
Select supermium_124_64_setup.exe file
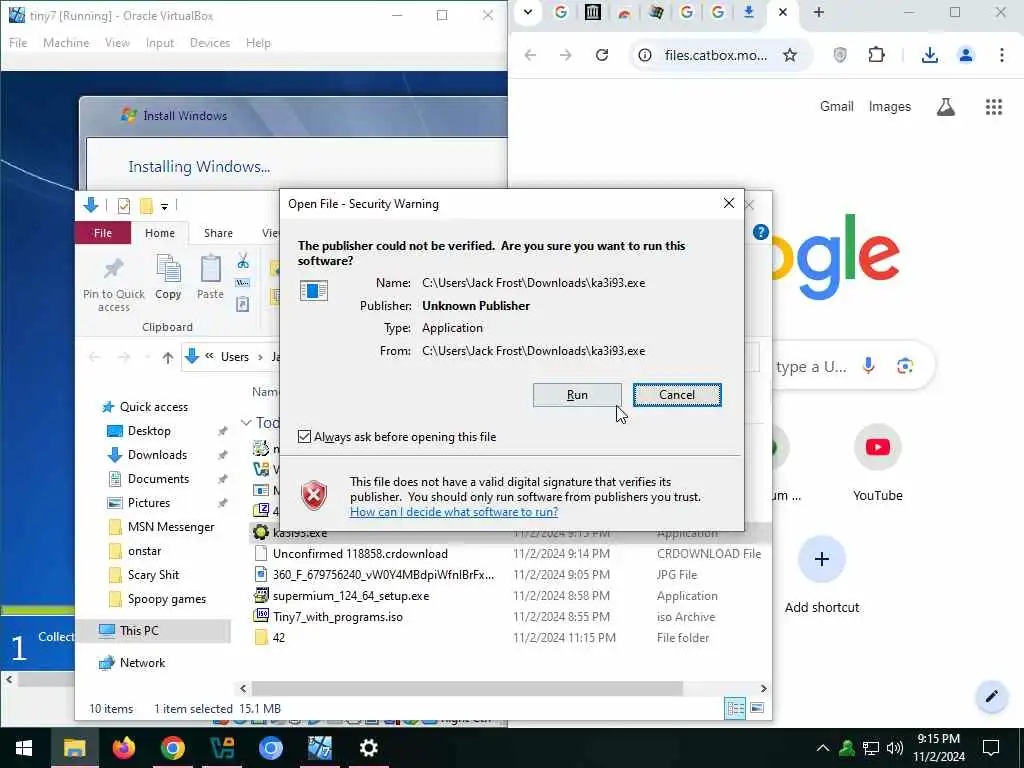351,596
